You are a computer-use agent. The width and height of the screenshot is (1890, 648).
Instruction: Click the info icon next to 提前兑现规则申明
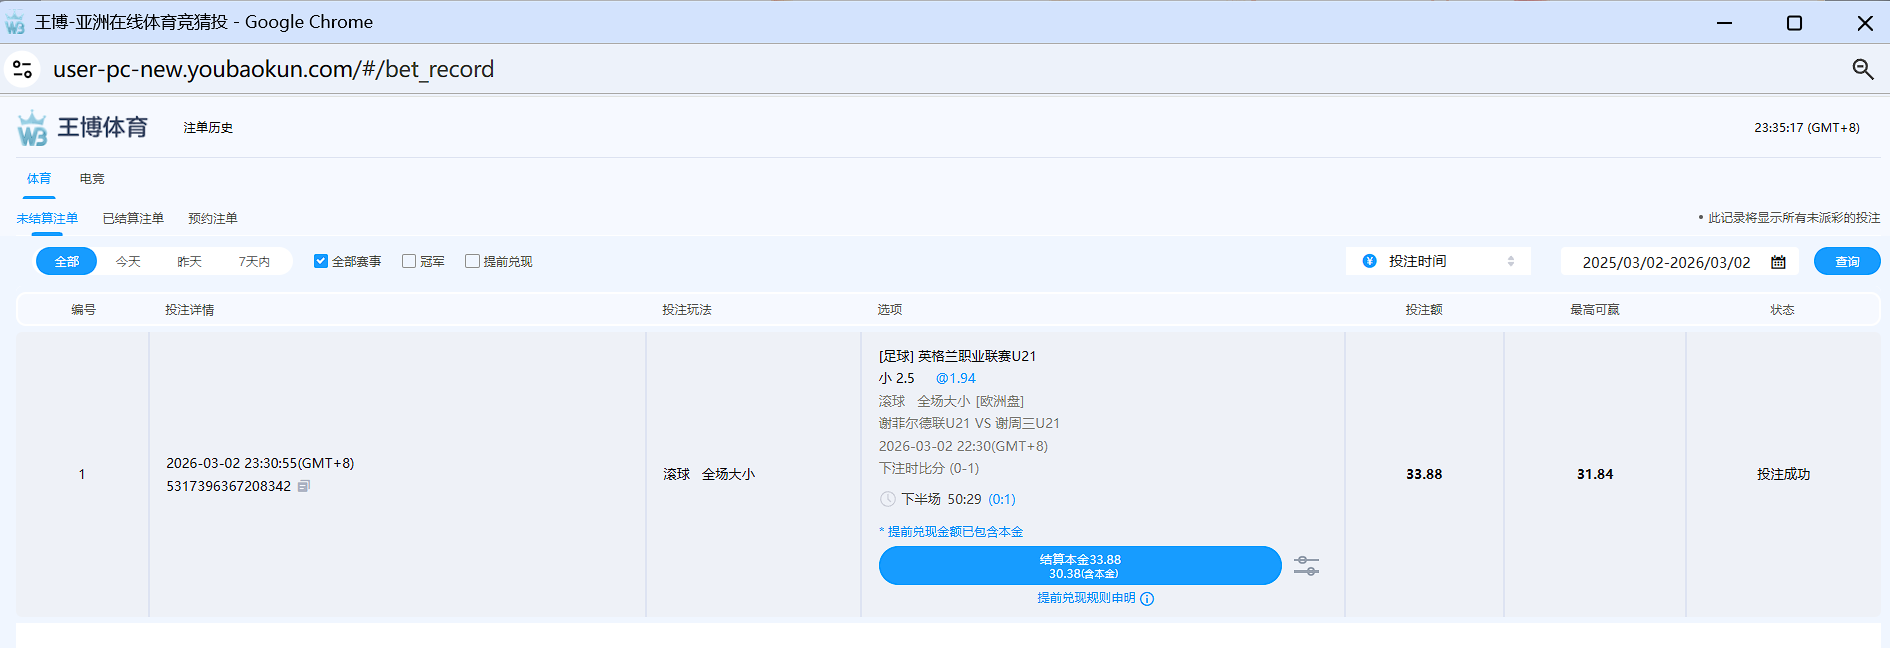1147,599
